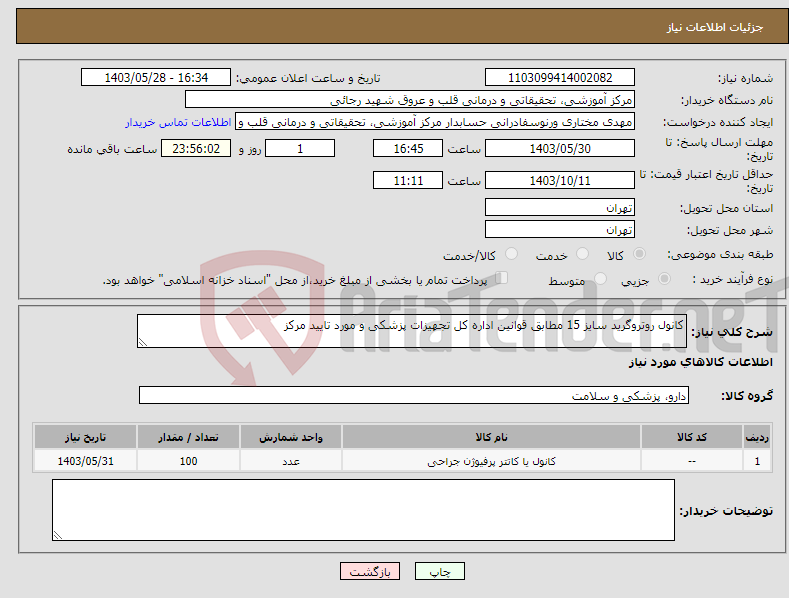Click quantity cell showing 100
This screenshot has width=789, height=598.
[x=188, y=461]
